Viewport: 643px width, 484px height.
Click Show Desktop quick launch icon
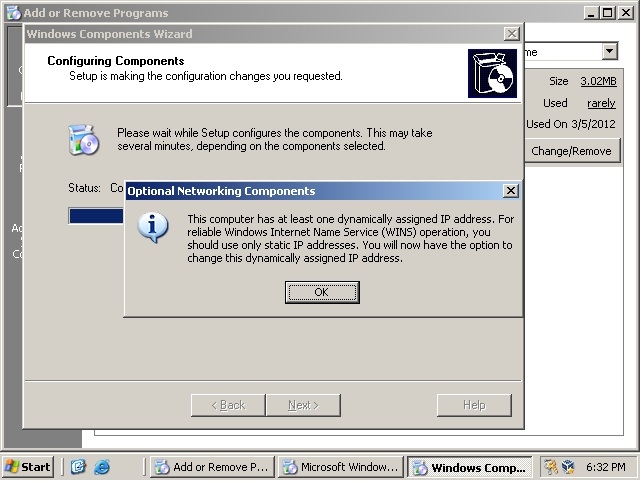click(78, 467)
